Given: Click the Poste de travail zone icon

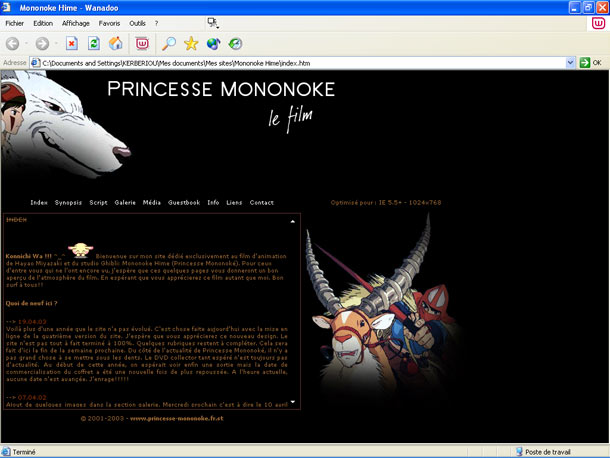Looking at the screenshot, I should coord(519,452).
